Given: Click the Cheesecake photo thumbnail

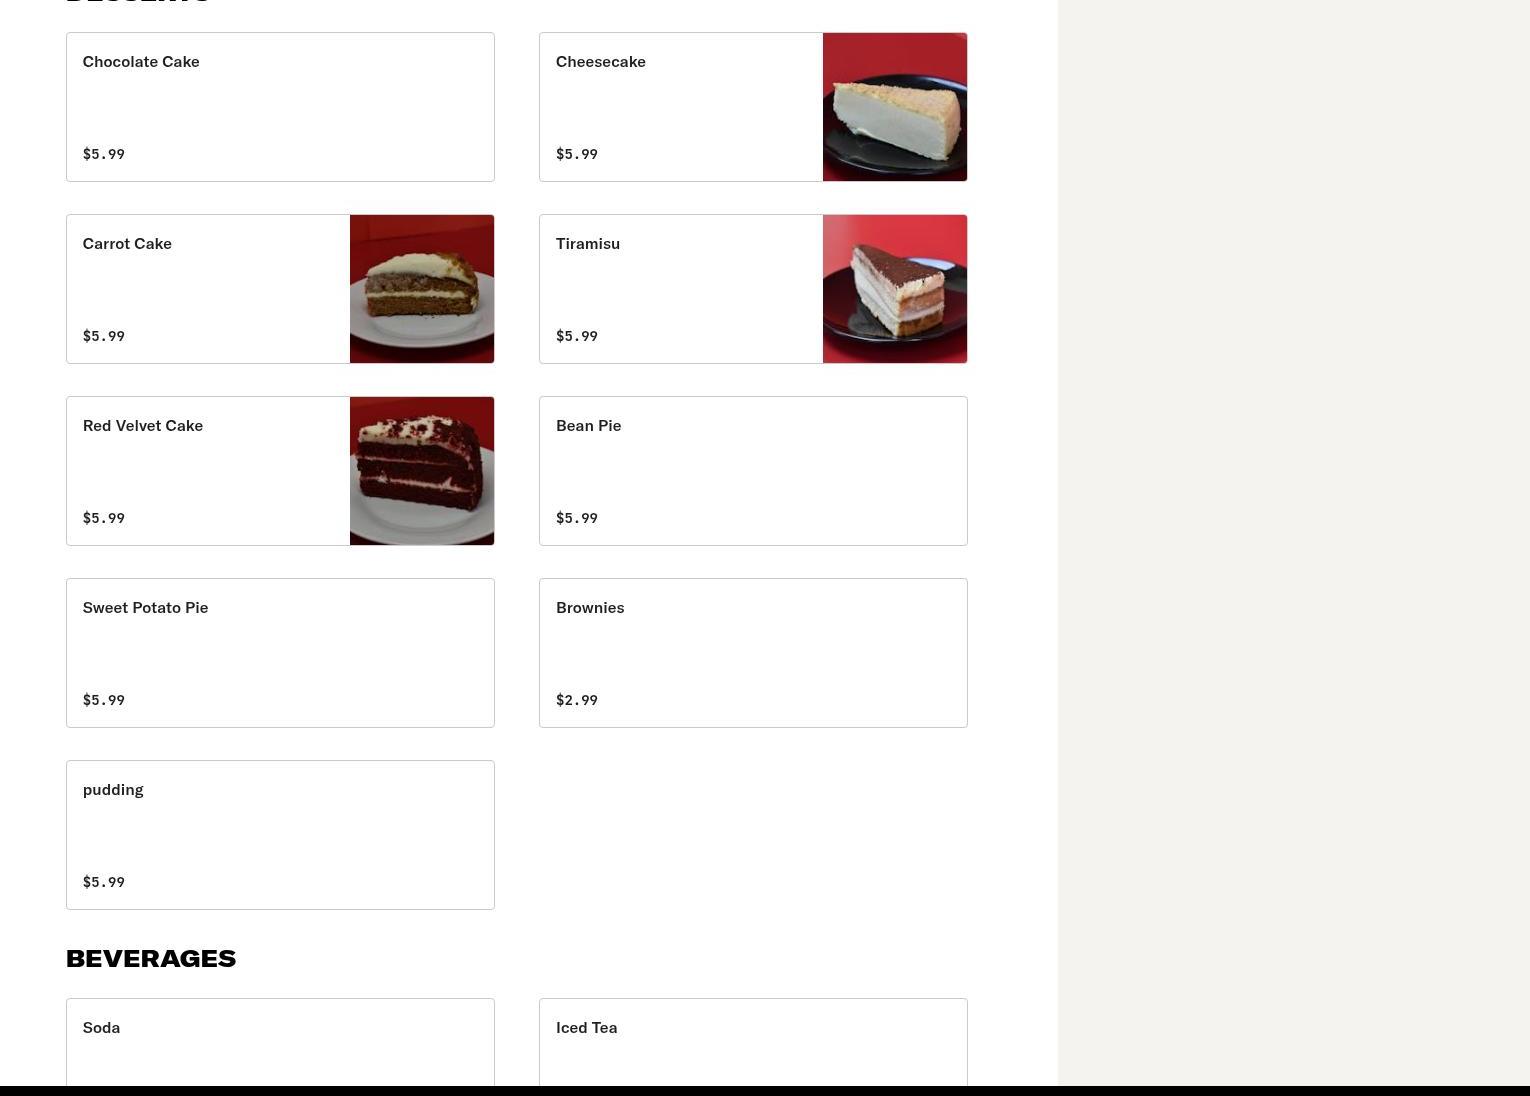Looking at the screenshot, I should (x=895, y=107).
